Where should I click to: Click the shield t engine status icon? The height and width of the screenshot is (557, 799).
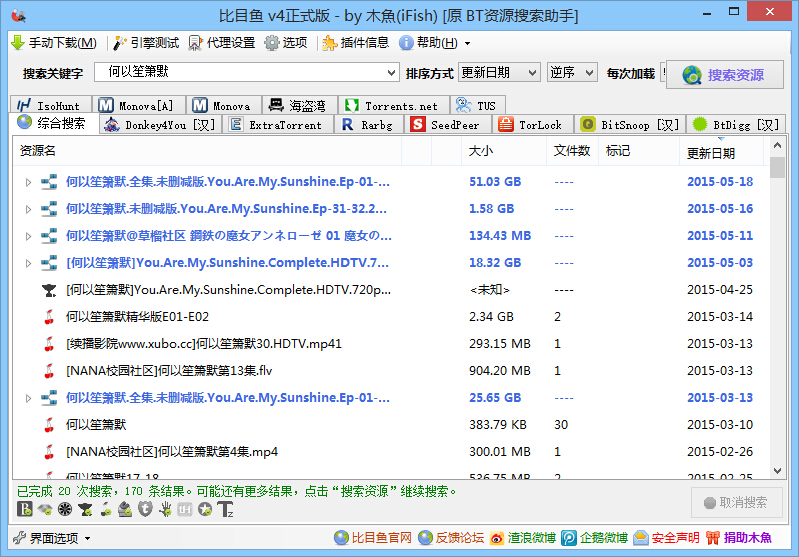[x=145, y=509]
